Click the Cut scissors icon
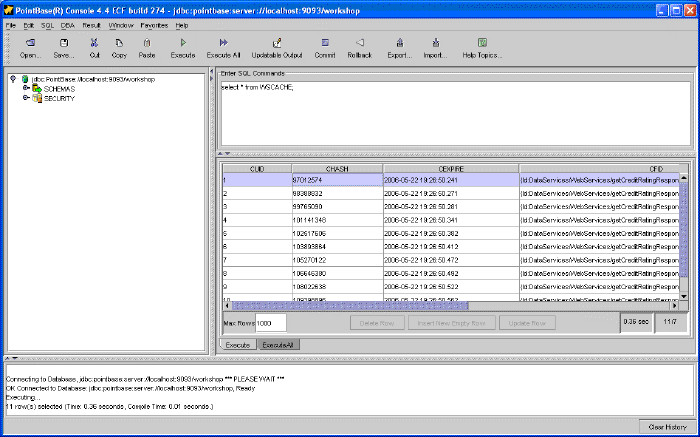Screen dimensions: 700x437 (x=94, y=43)
